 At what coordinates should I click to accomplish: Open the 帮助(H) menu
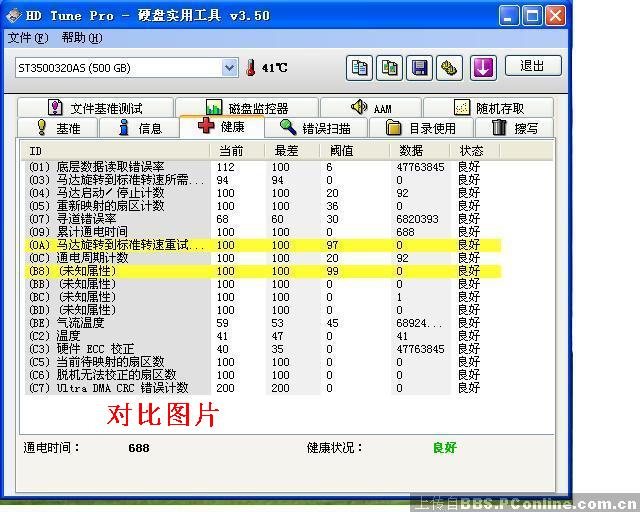(82, 38)
